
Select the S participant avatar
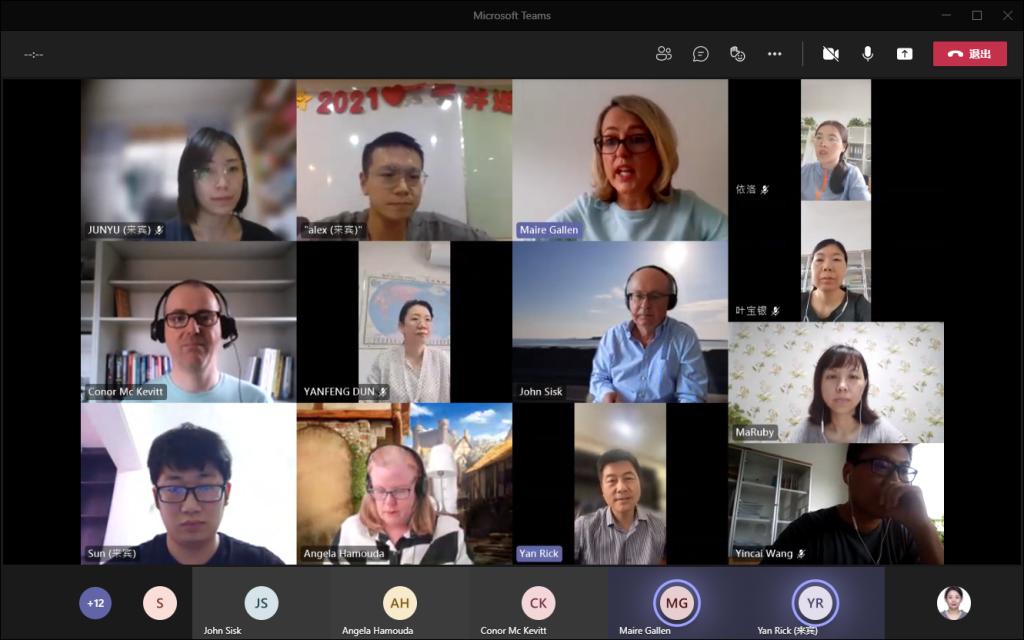coord(160,603)
